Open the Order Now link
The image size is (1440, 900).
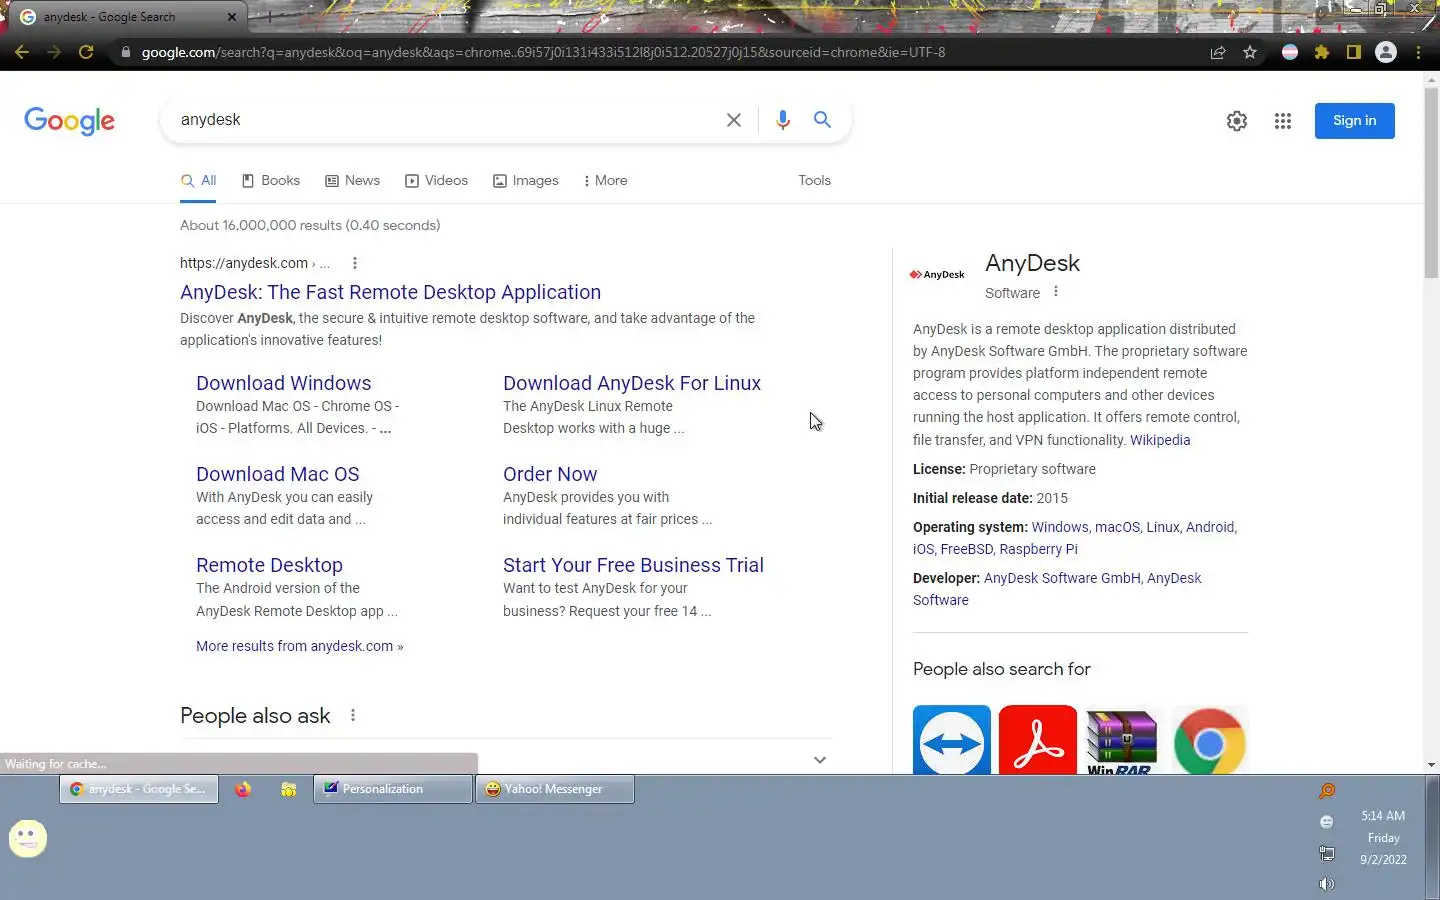point(550,474)
